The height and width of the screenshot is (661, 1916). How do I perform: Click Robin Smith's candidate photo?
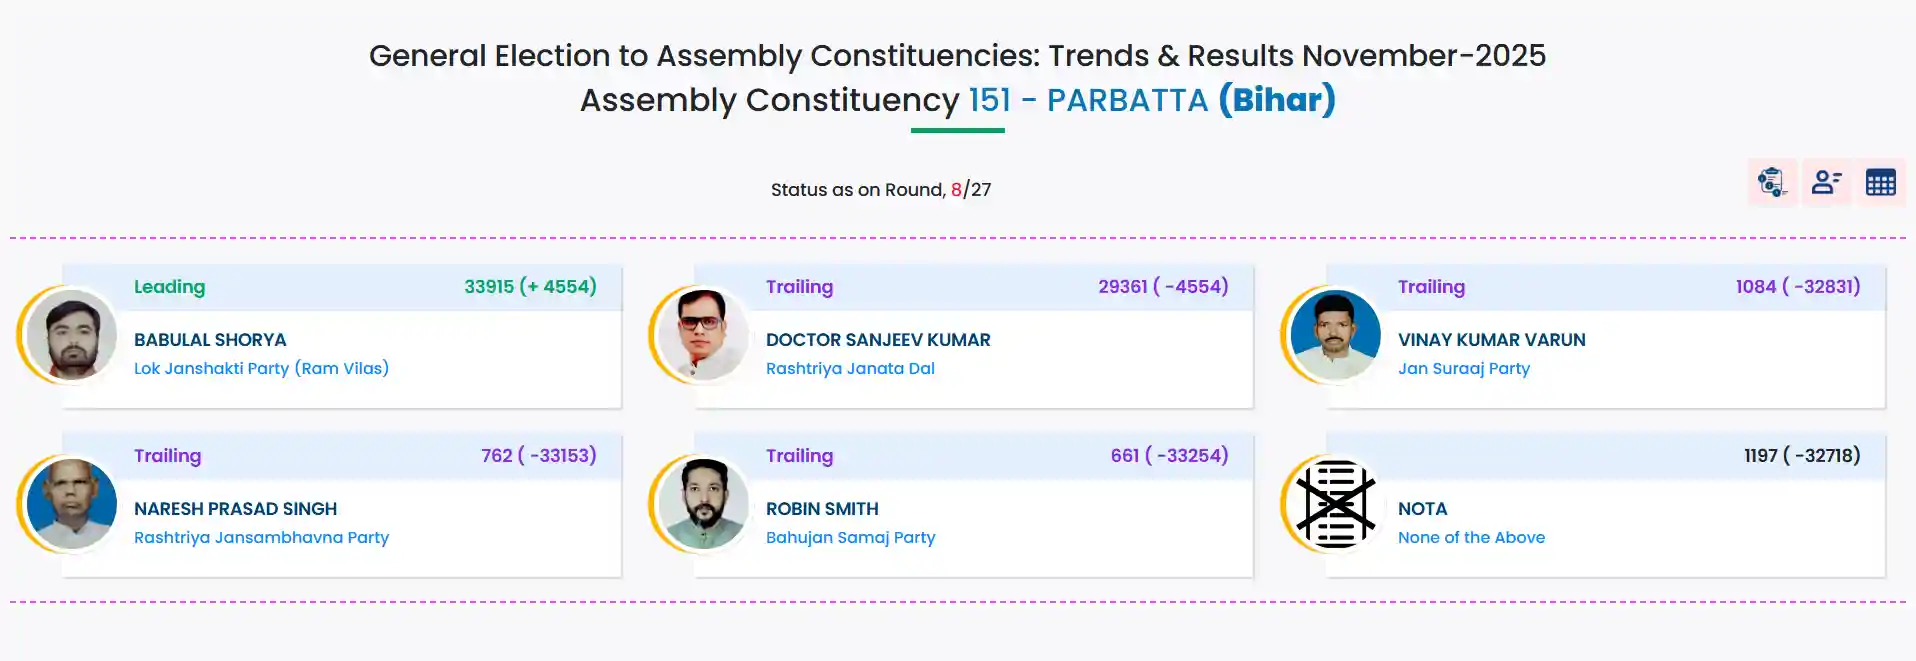click(x=703, y=504)
